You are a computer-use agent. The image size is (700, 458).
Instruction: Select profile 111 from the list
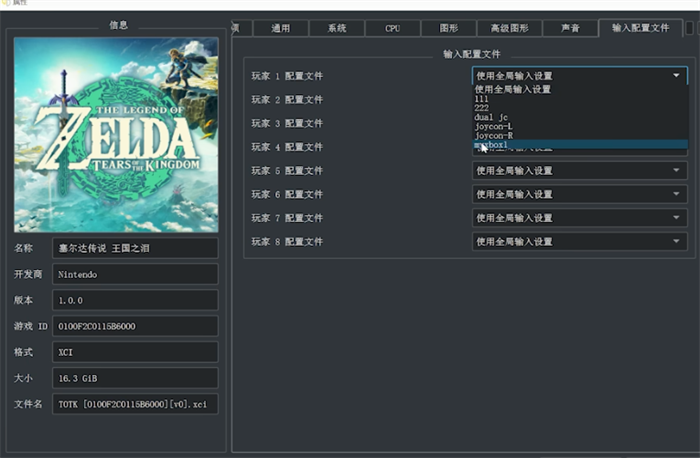[482, 99]
